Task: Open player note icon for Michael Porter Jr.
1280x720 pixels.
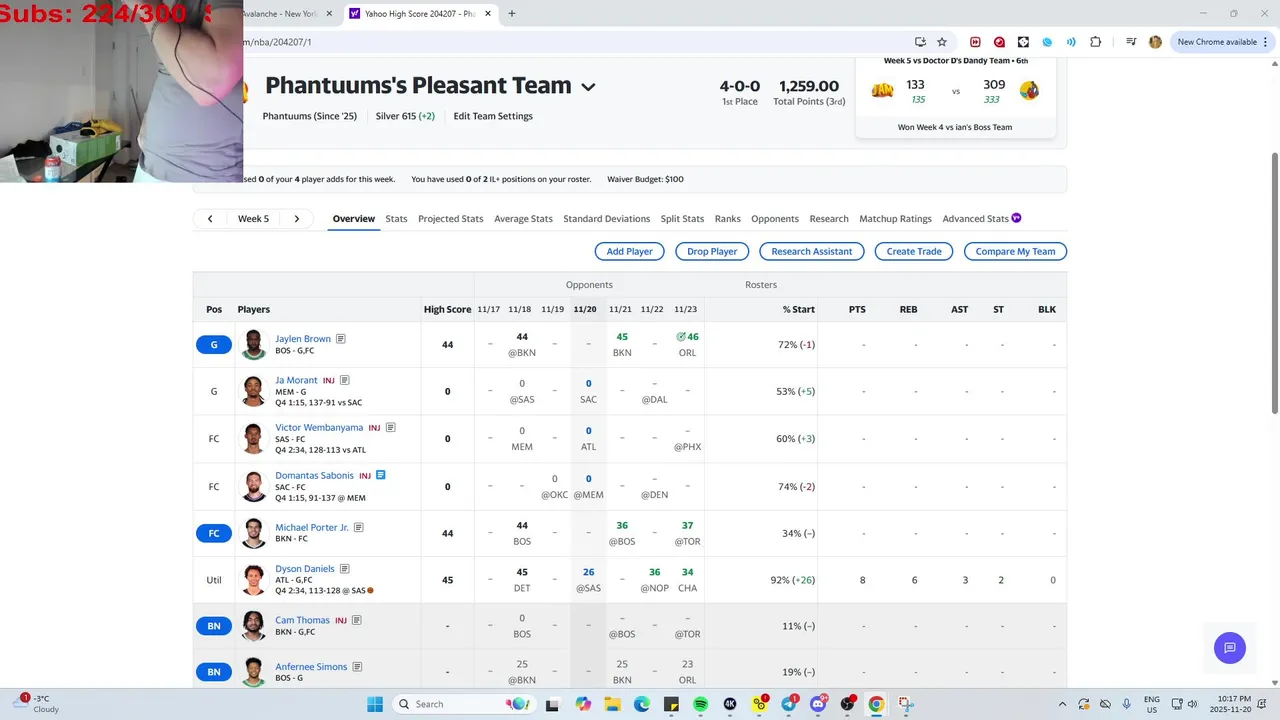Action: click(x=359, y=527)
